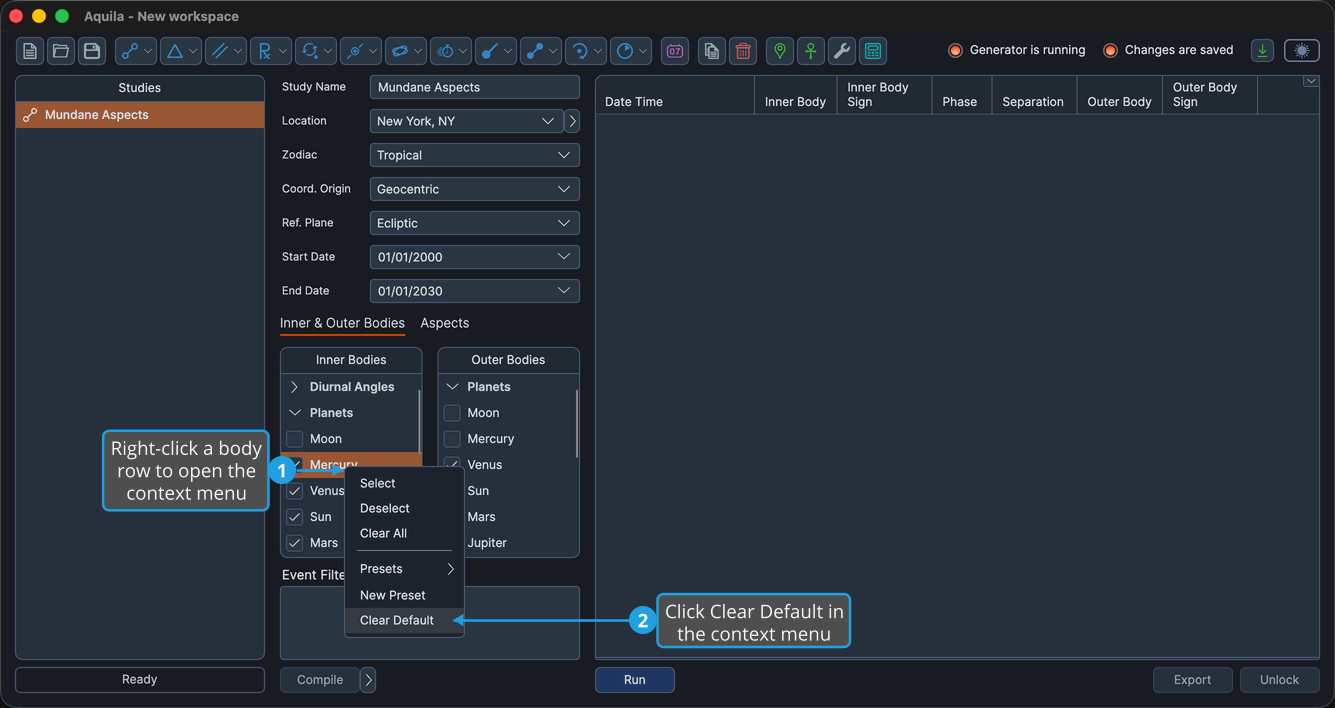Image resolution: width=1335 pixels, height=708 pixels.
Task: Open the Ref. Plane Ecliptic dropdown
Action: [475, 223]
